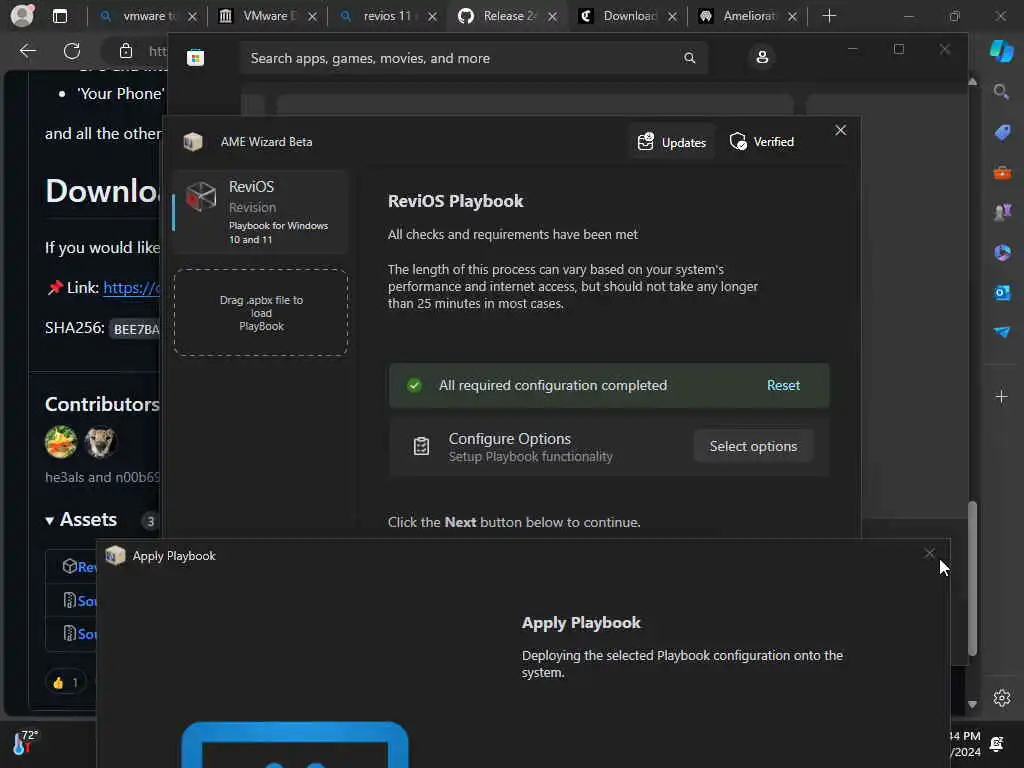Switch to the vmware search tab
This screenshot has width=1024, height=768.
click(x=147, y=16)
